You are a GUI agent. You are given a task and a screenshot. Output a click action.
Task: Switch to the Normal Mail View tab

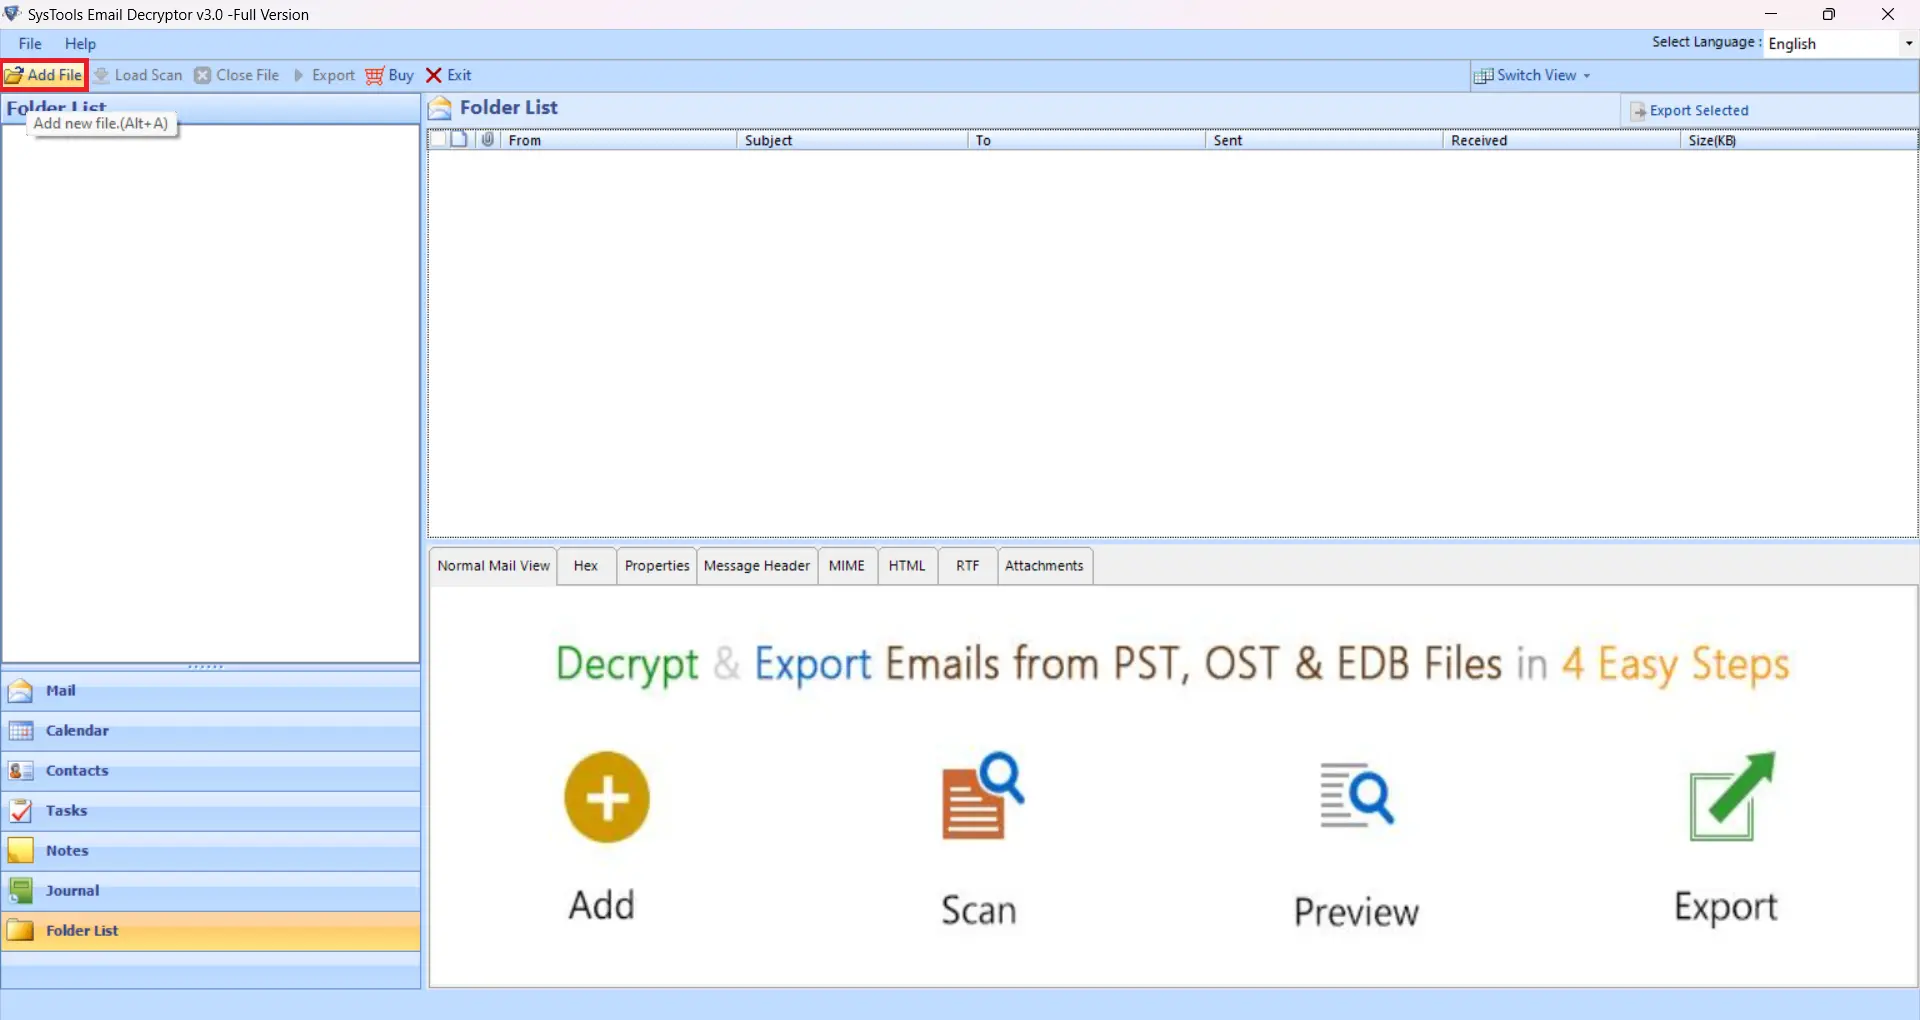click(x=494, y=566)
